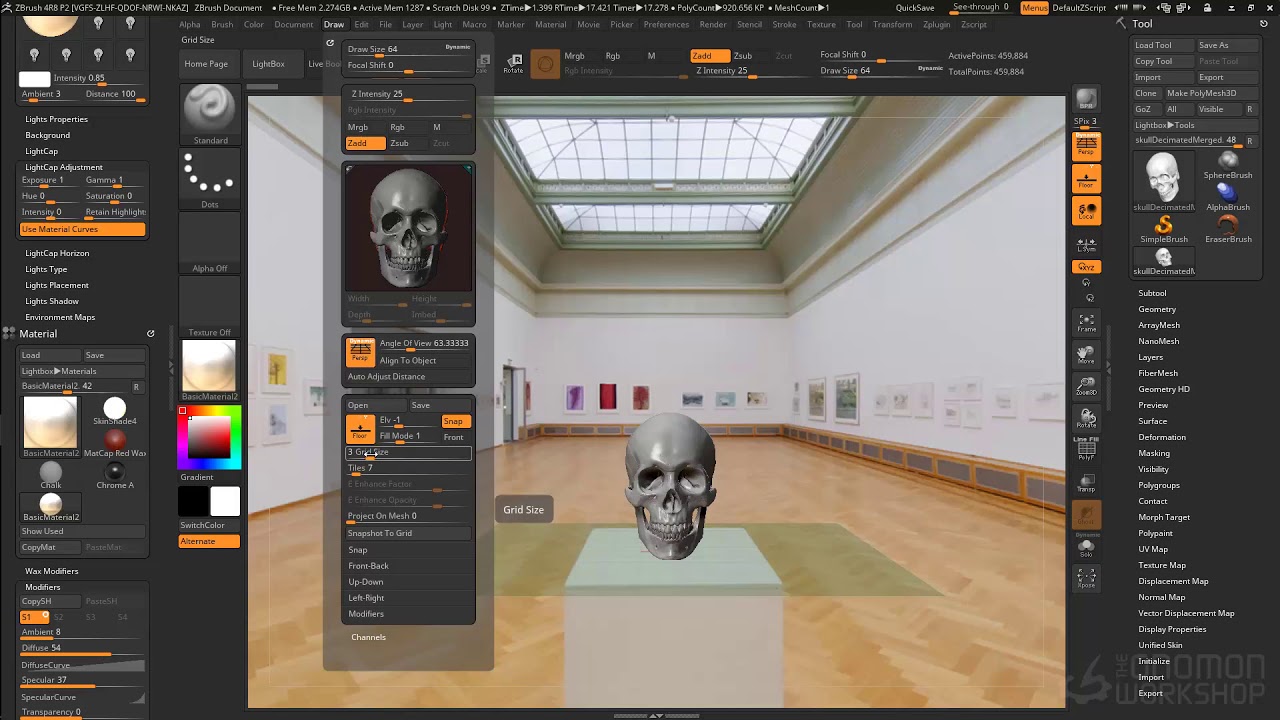Toggle Snap button in Draw popup

[454, 421]
